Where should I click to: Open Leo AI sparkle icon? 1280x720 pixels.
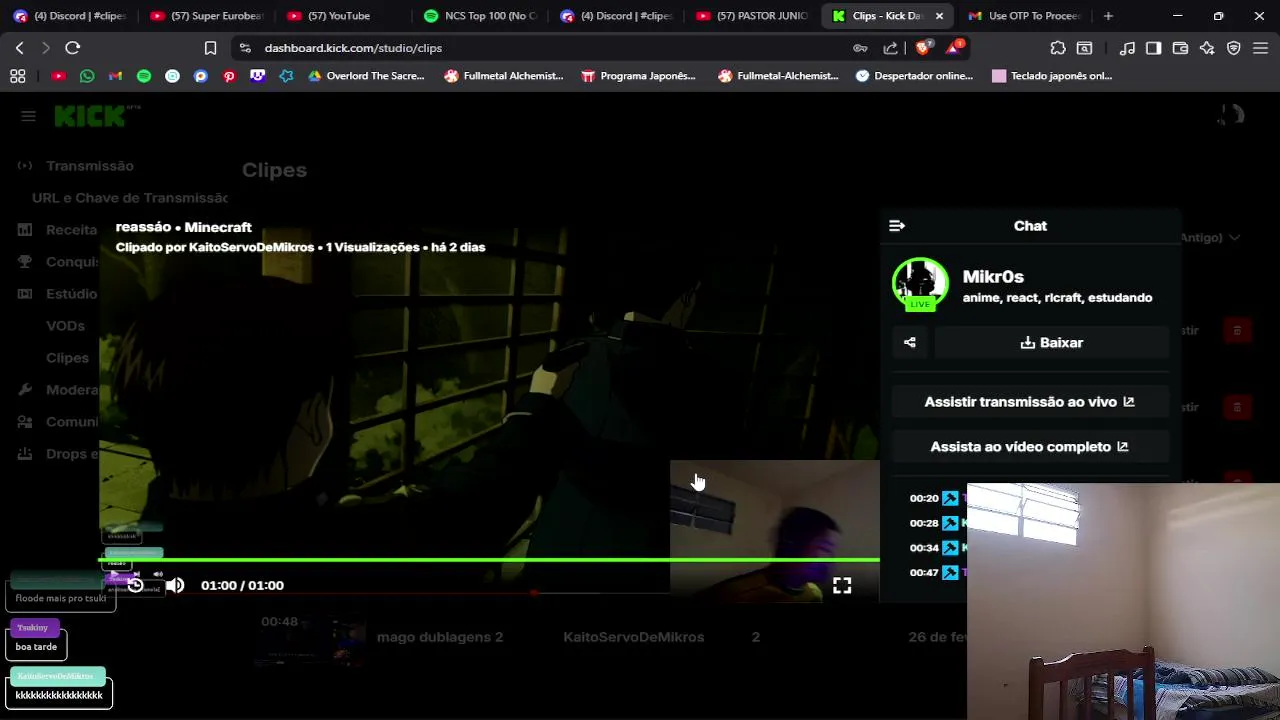(x=1207, y=48)
